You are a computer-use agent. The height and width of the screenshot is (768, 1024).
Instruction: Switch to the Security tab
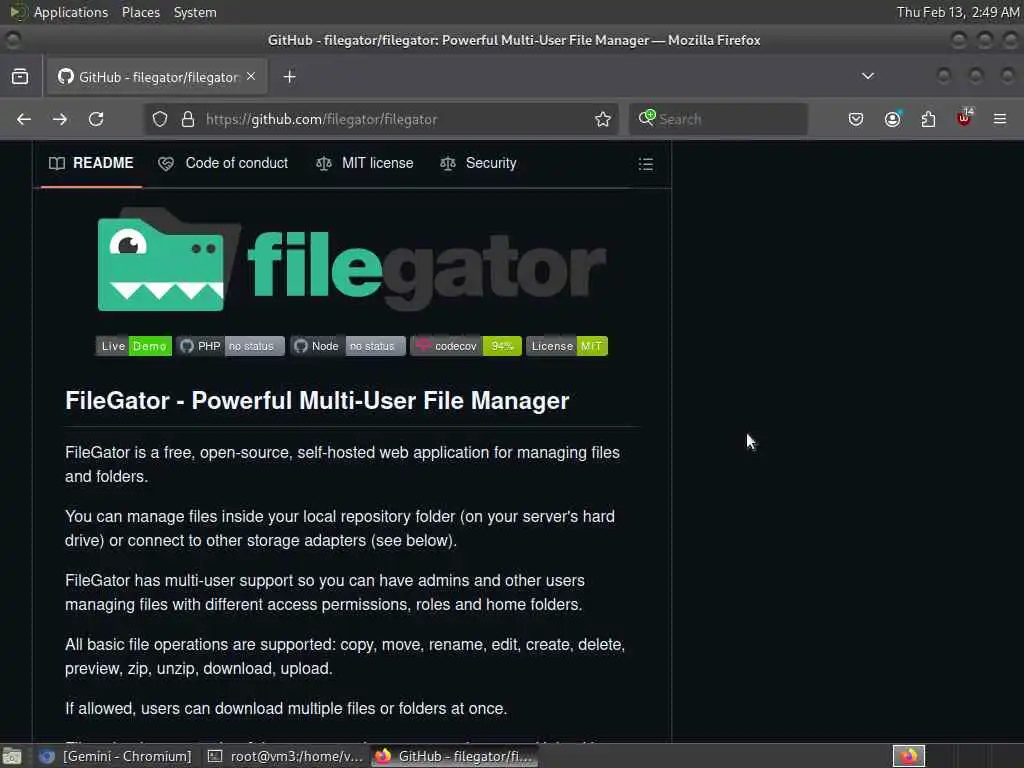[x=478, y=163]
